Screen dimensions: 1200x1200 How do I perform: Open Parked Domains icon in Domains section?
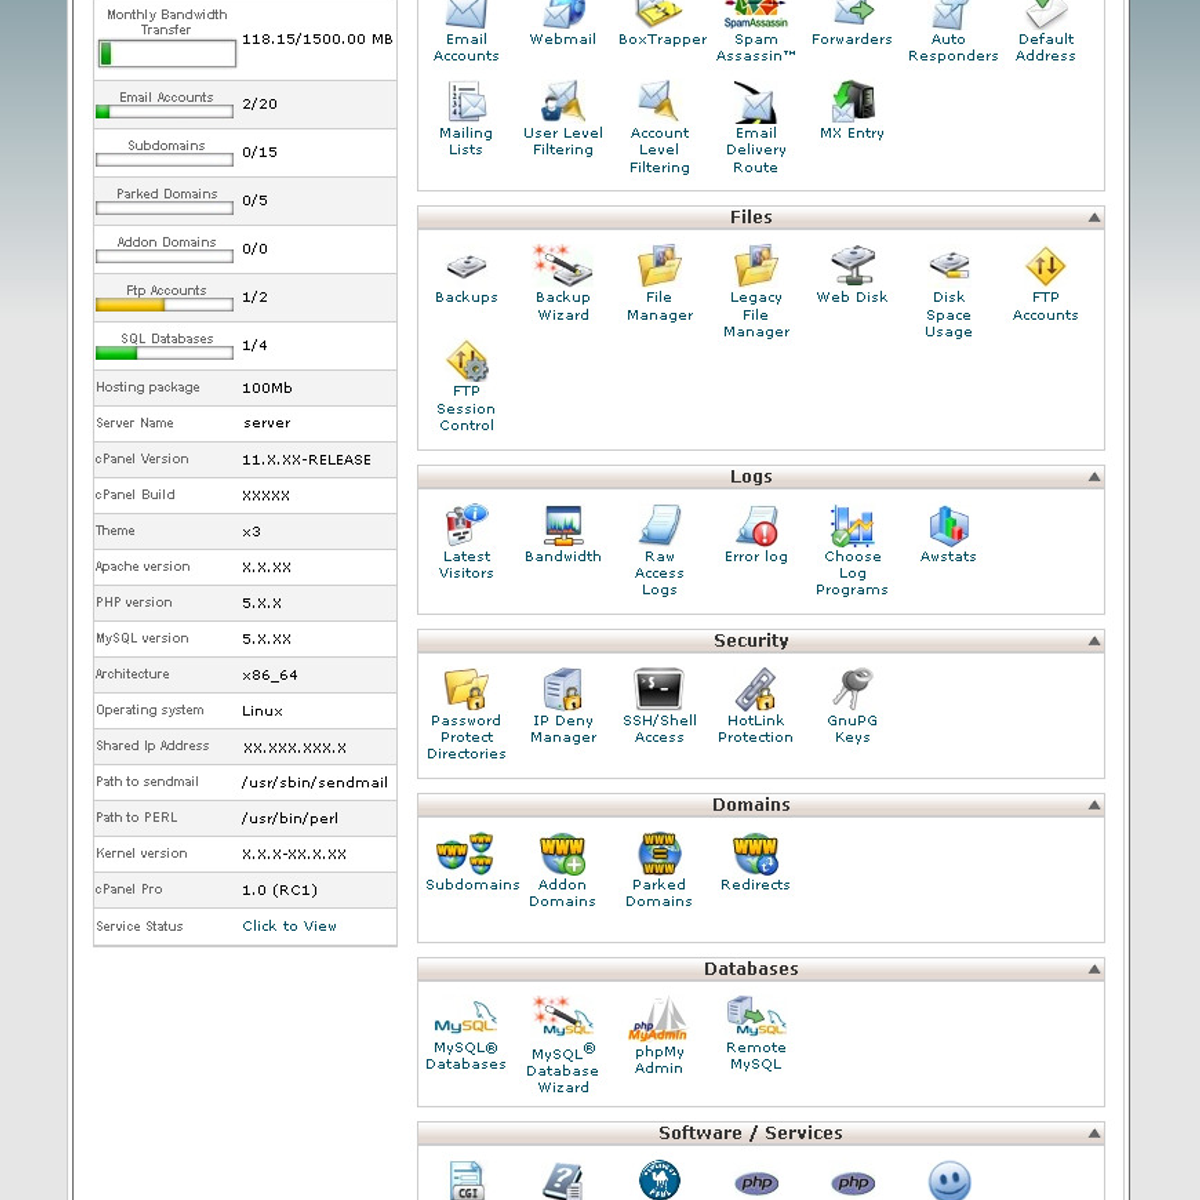coord(660,870)
